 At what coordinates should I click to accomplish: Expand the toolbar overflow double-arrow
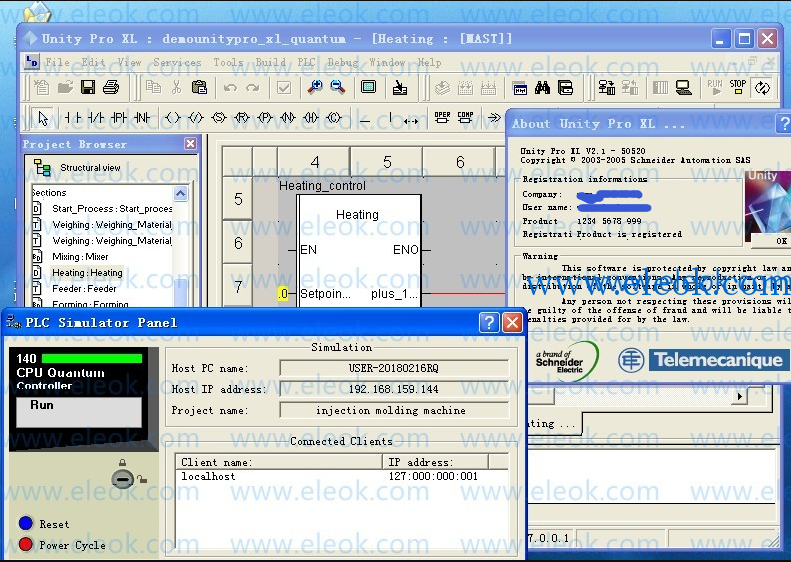[x=494, y=118]
